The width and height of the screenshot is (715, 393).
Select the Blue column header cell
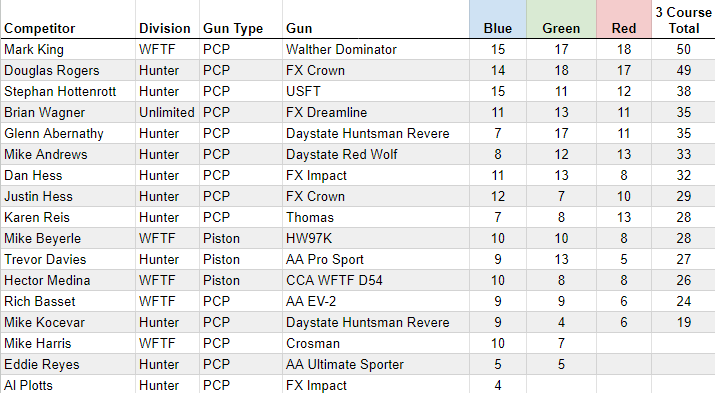click(x=498, y=19)
